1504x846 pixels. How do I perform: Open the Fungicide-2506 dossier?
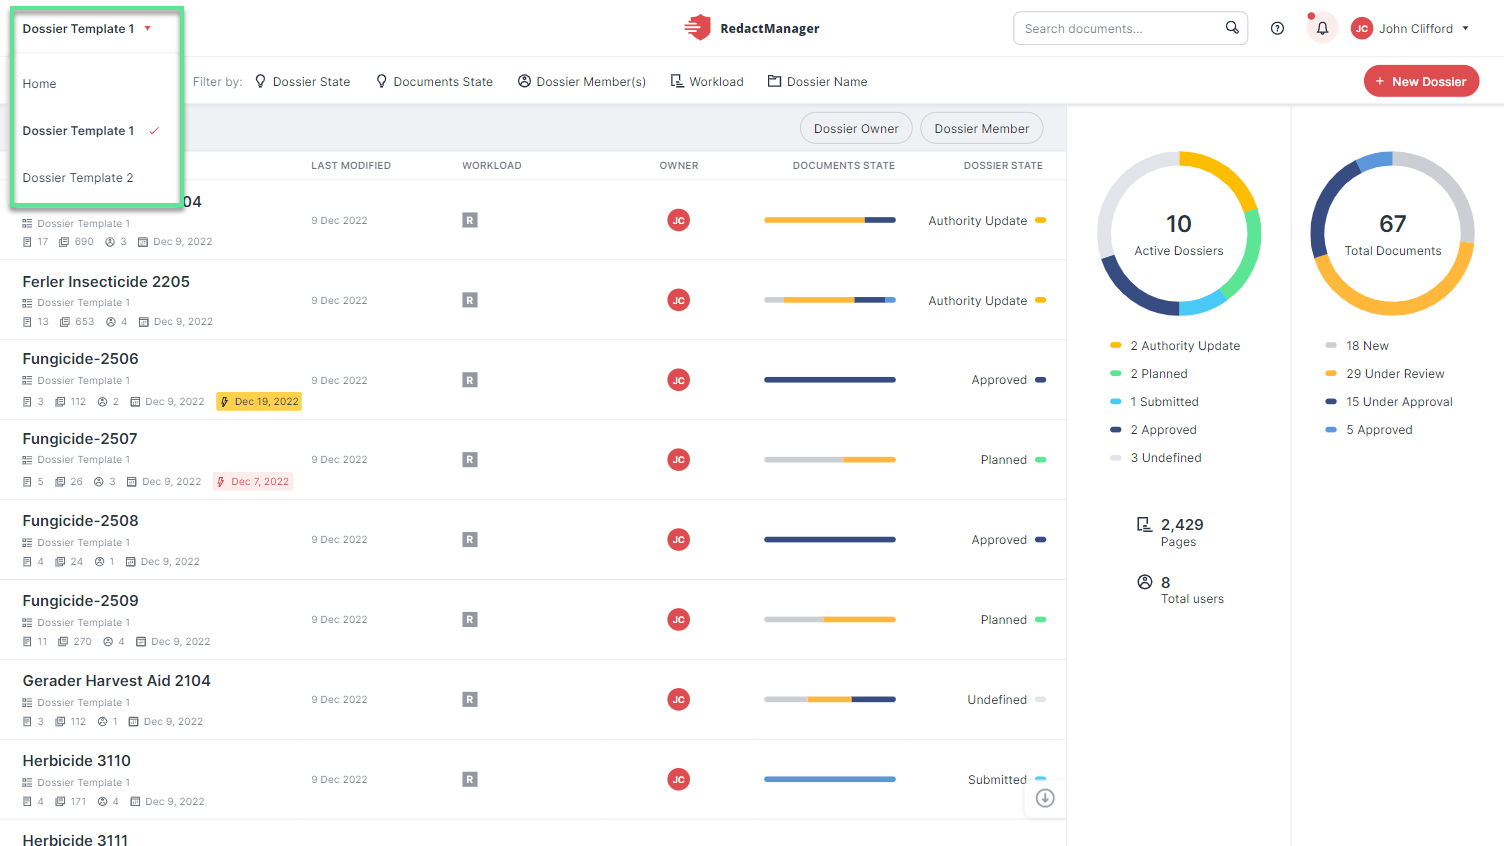[81, 359]
